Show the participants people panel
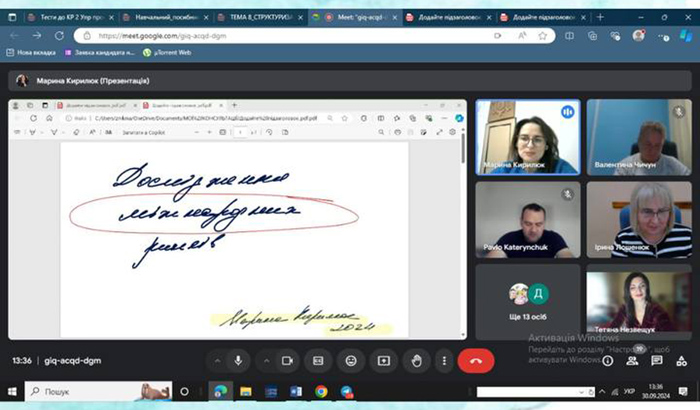The height and width of the screenshot is (410, 700). (632, 361)
